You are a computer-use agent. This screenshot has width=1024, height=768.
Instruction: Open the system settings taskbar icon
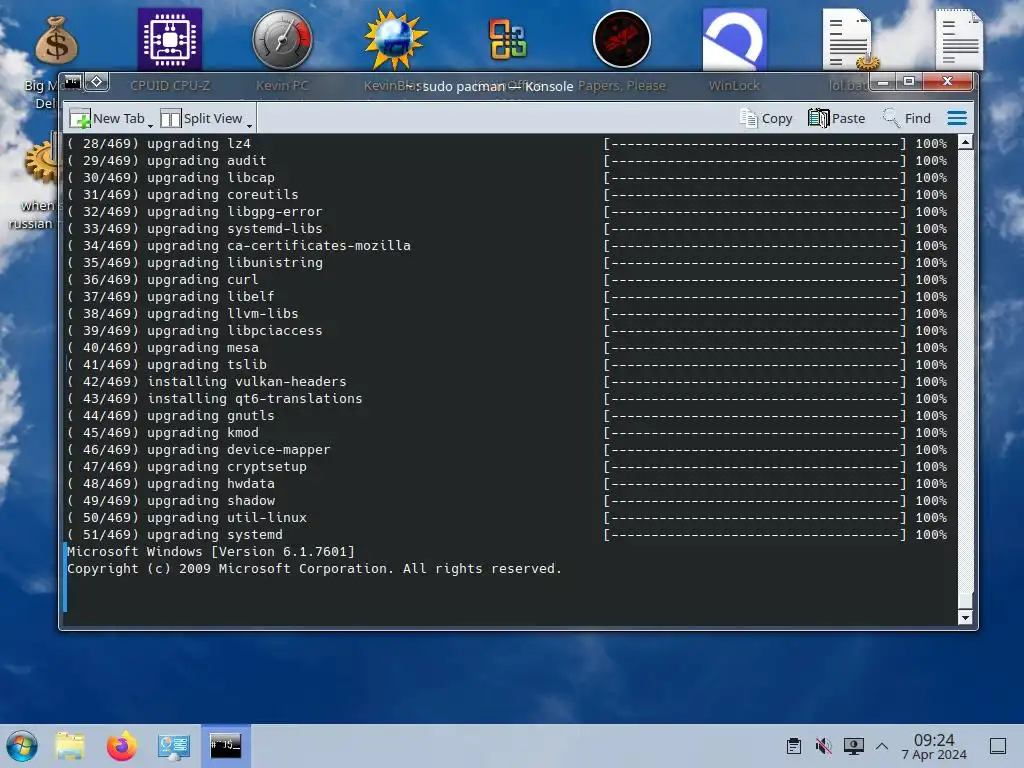[174, 746]
